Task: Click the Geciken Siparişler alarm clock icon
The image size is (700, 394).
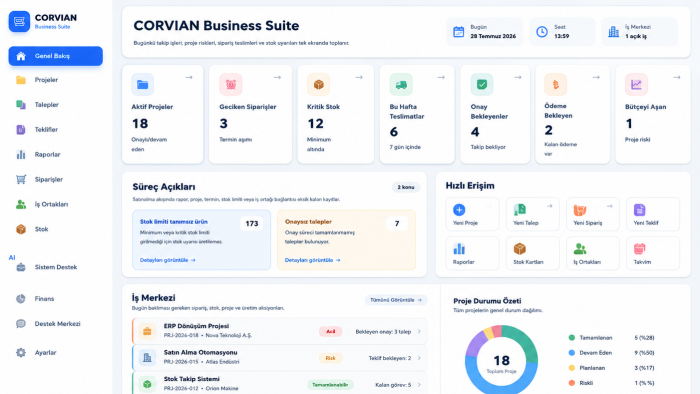Action: point(231,84)
